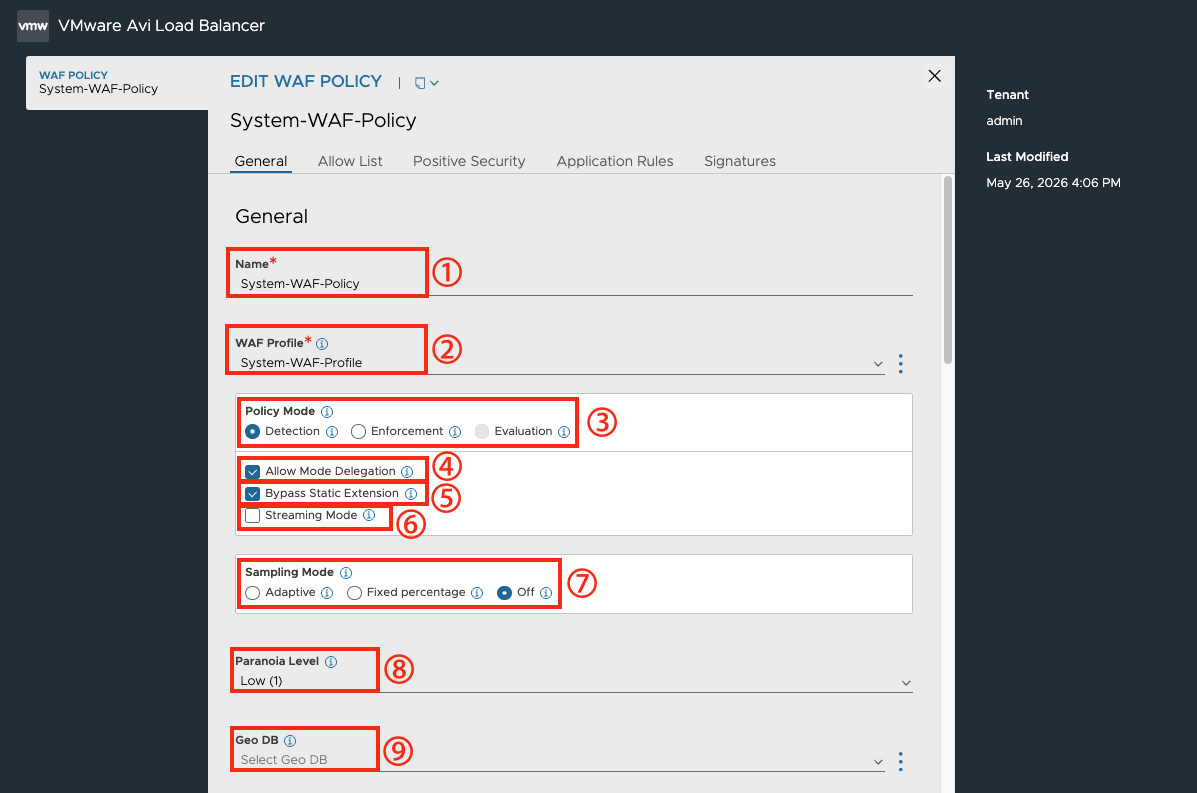
Task: Show the Paranoia Level info icon
Action: pos(331,662)
